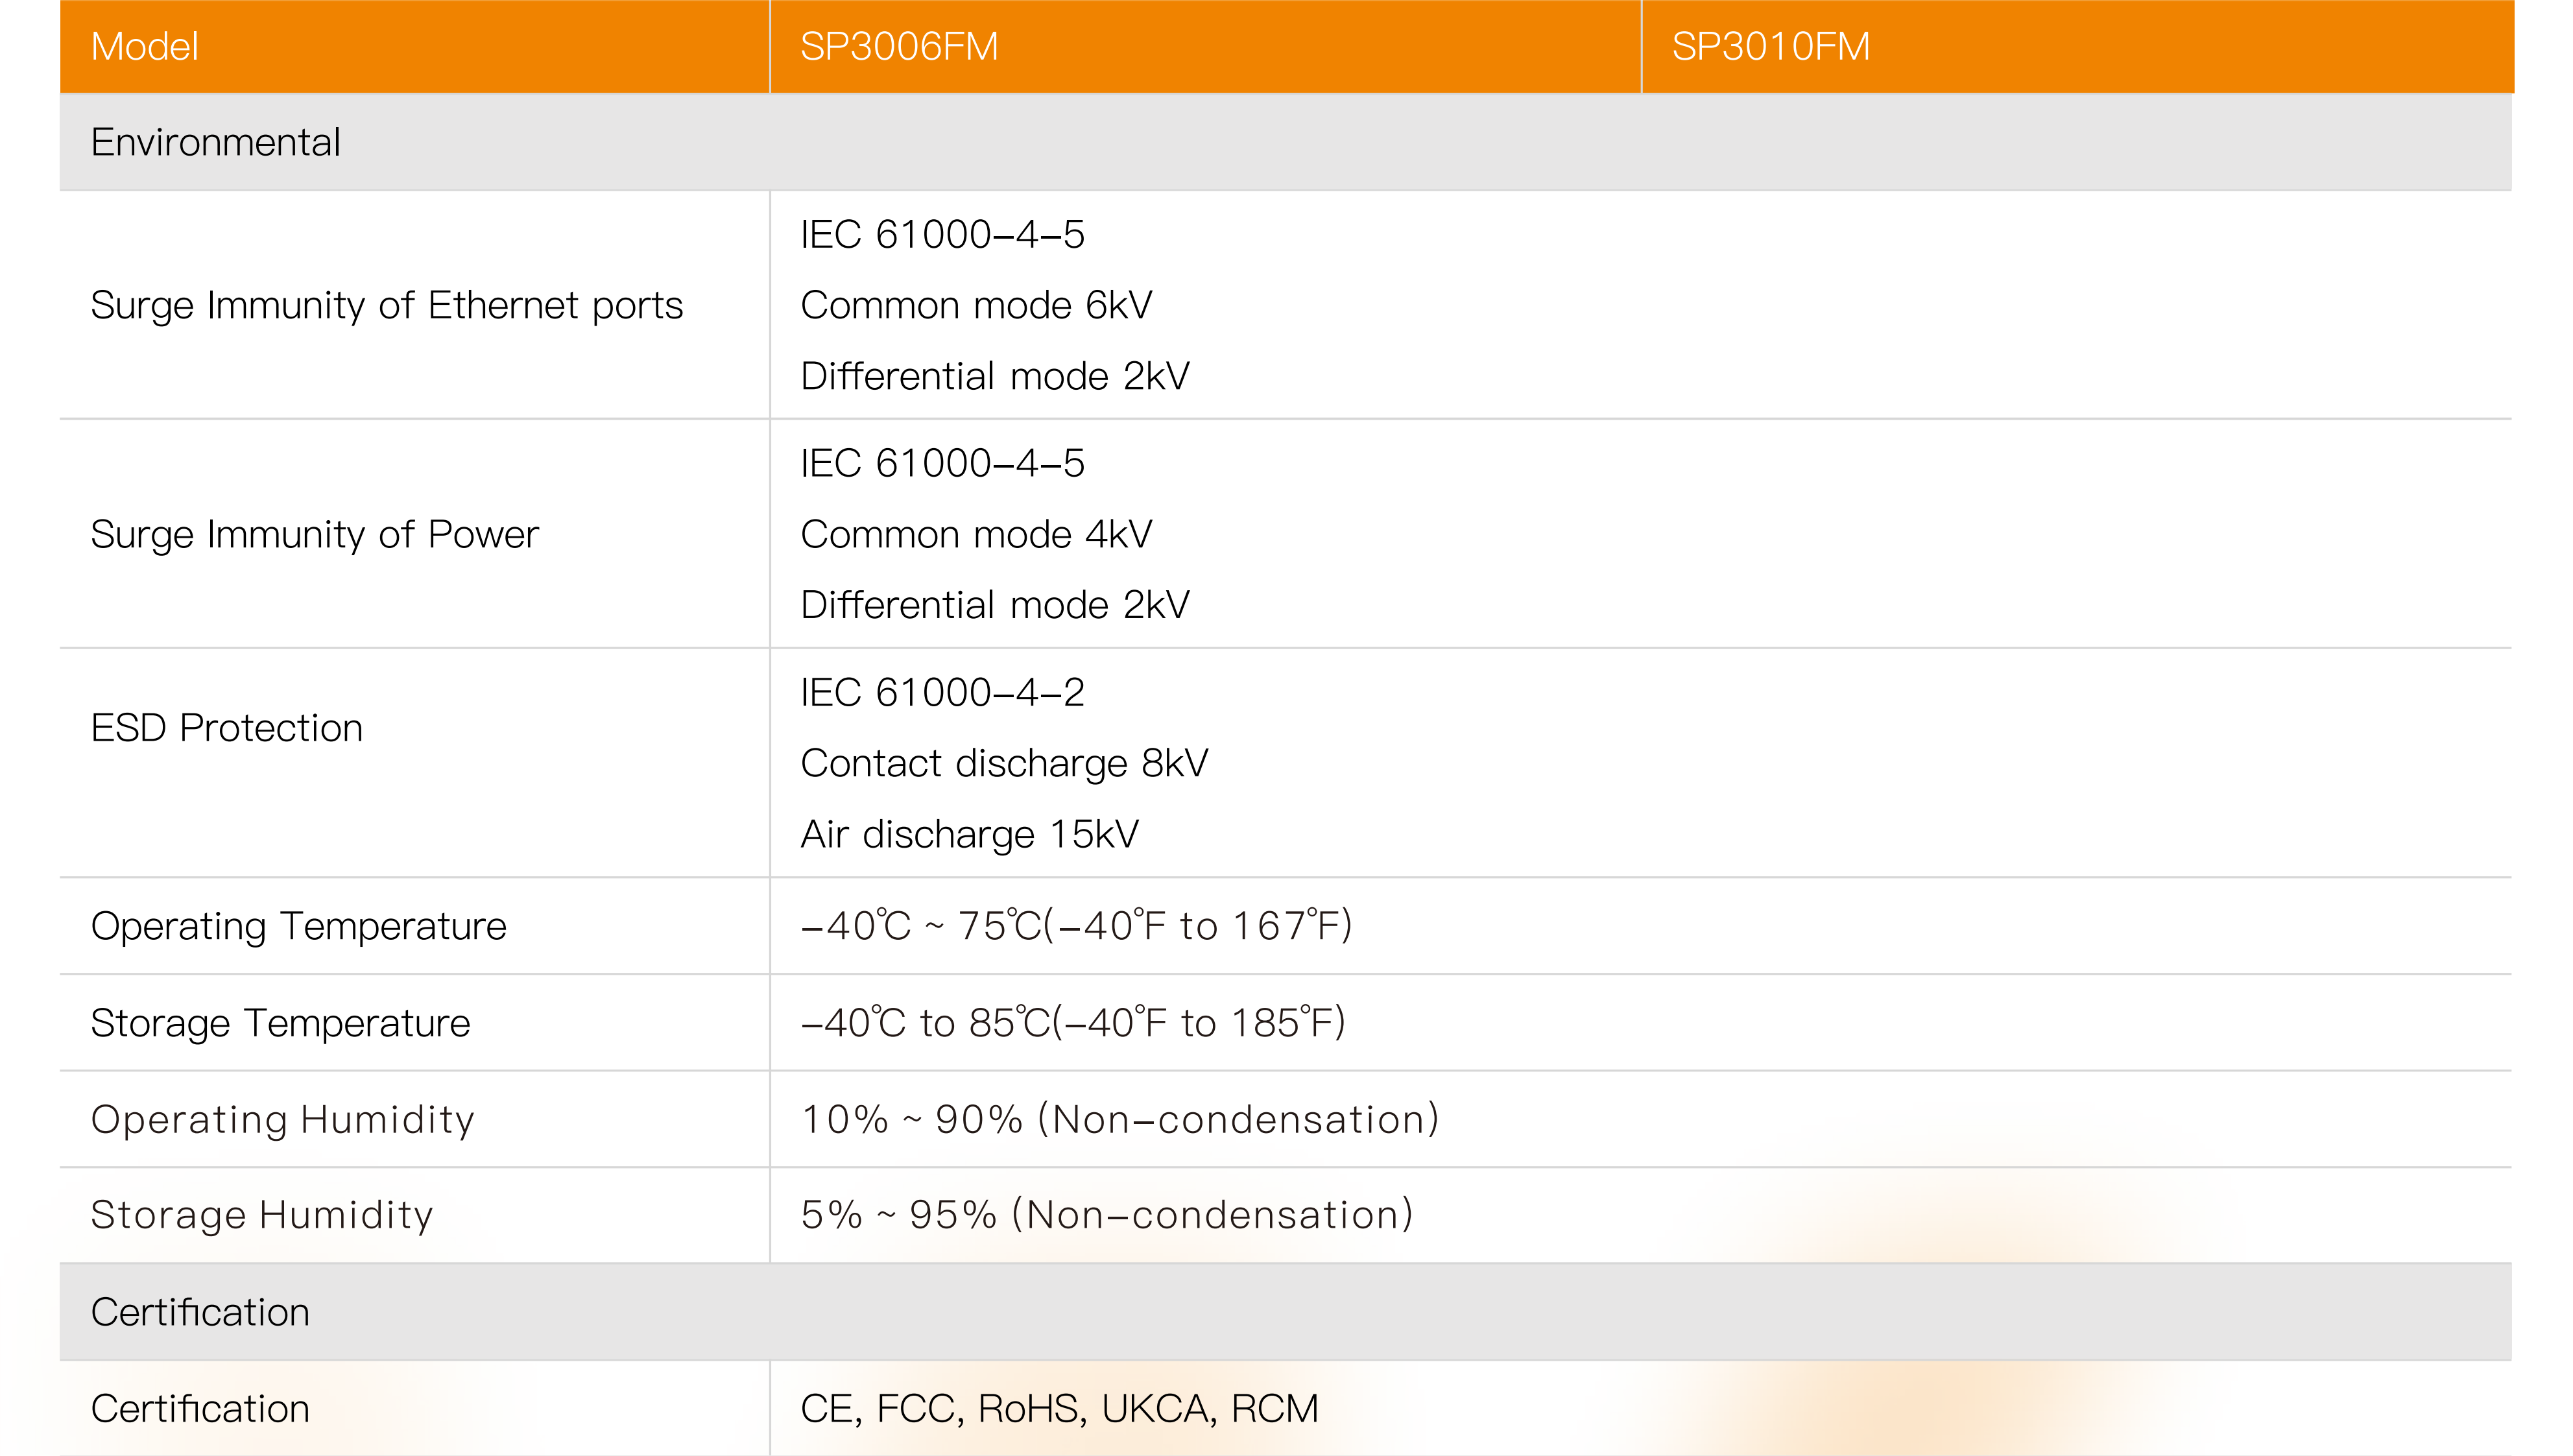Select the IEC 61000-4-2 text
Image resolution: width=2573 pixels, height=1456 pixels.
point(942,692)
